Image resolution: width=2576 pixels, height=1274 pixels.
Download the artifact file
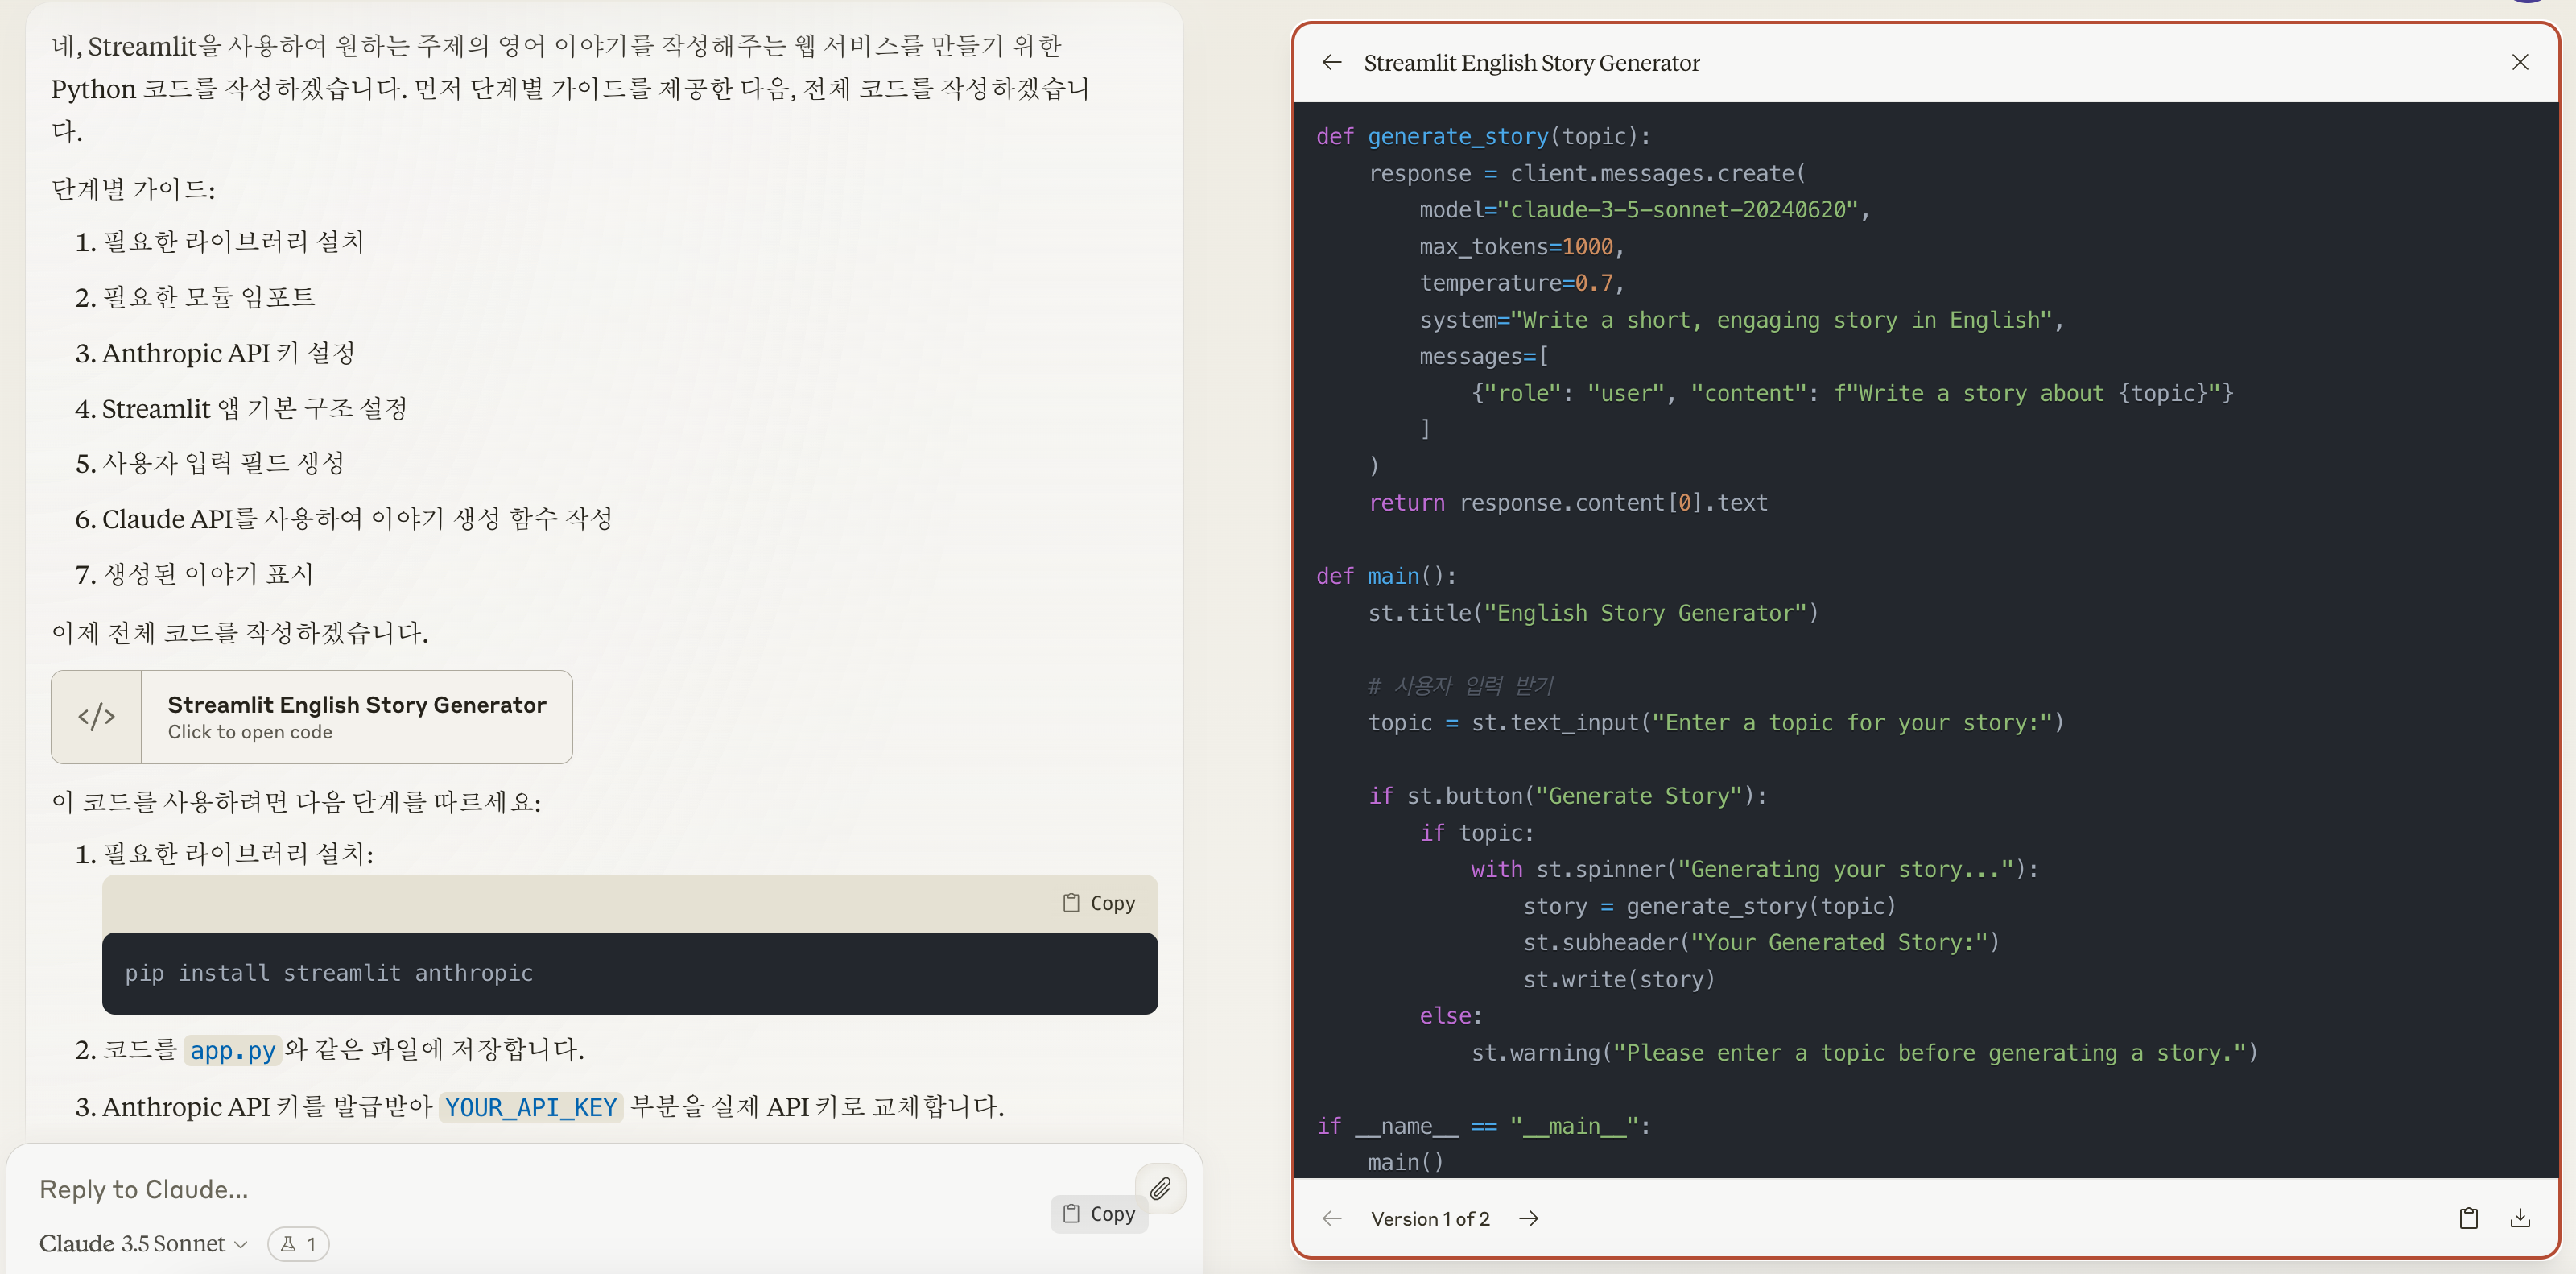2520,1218
